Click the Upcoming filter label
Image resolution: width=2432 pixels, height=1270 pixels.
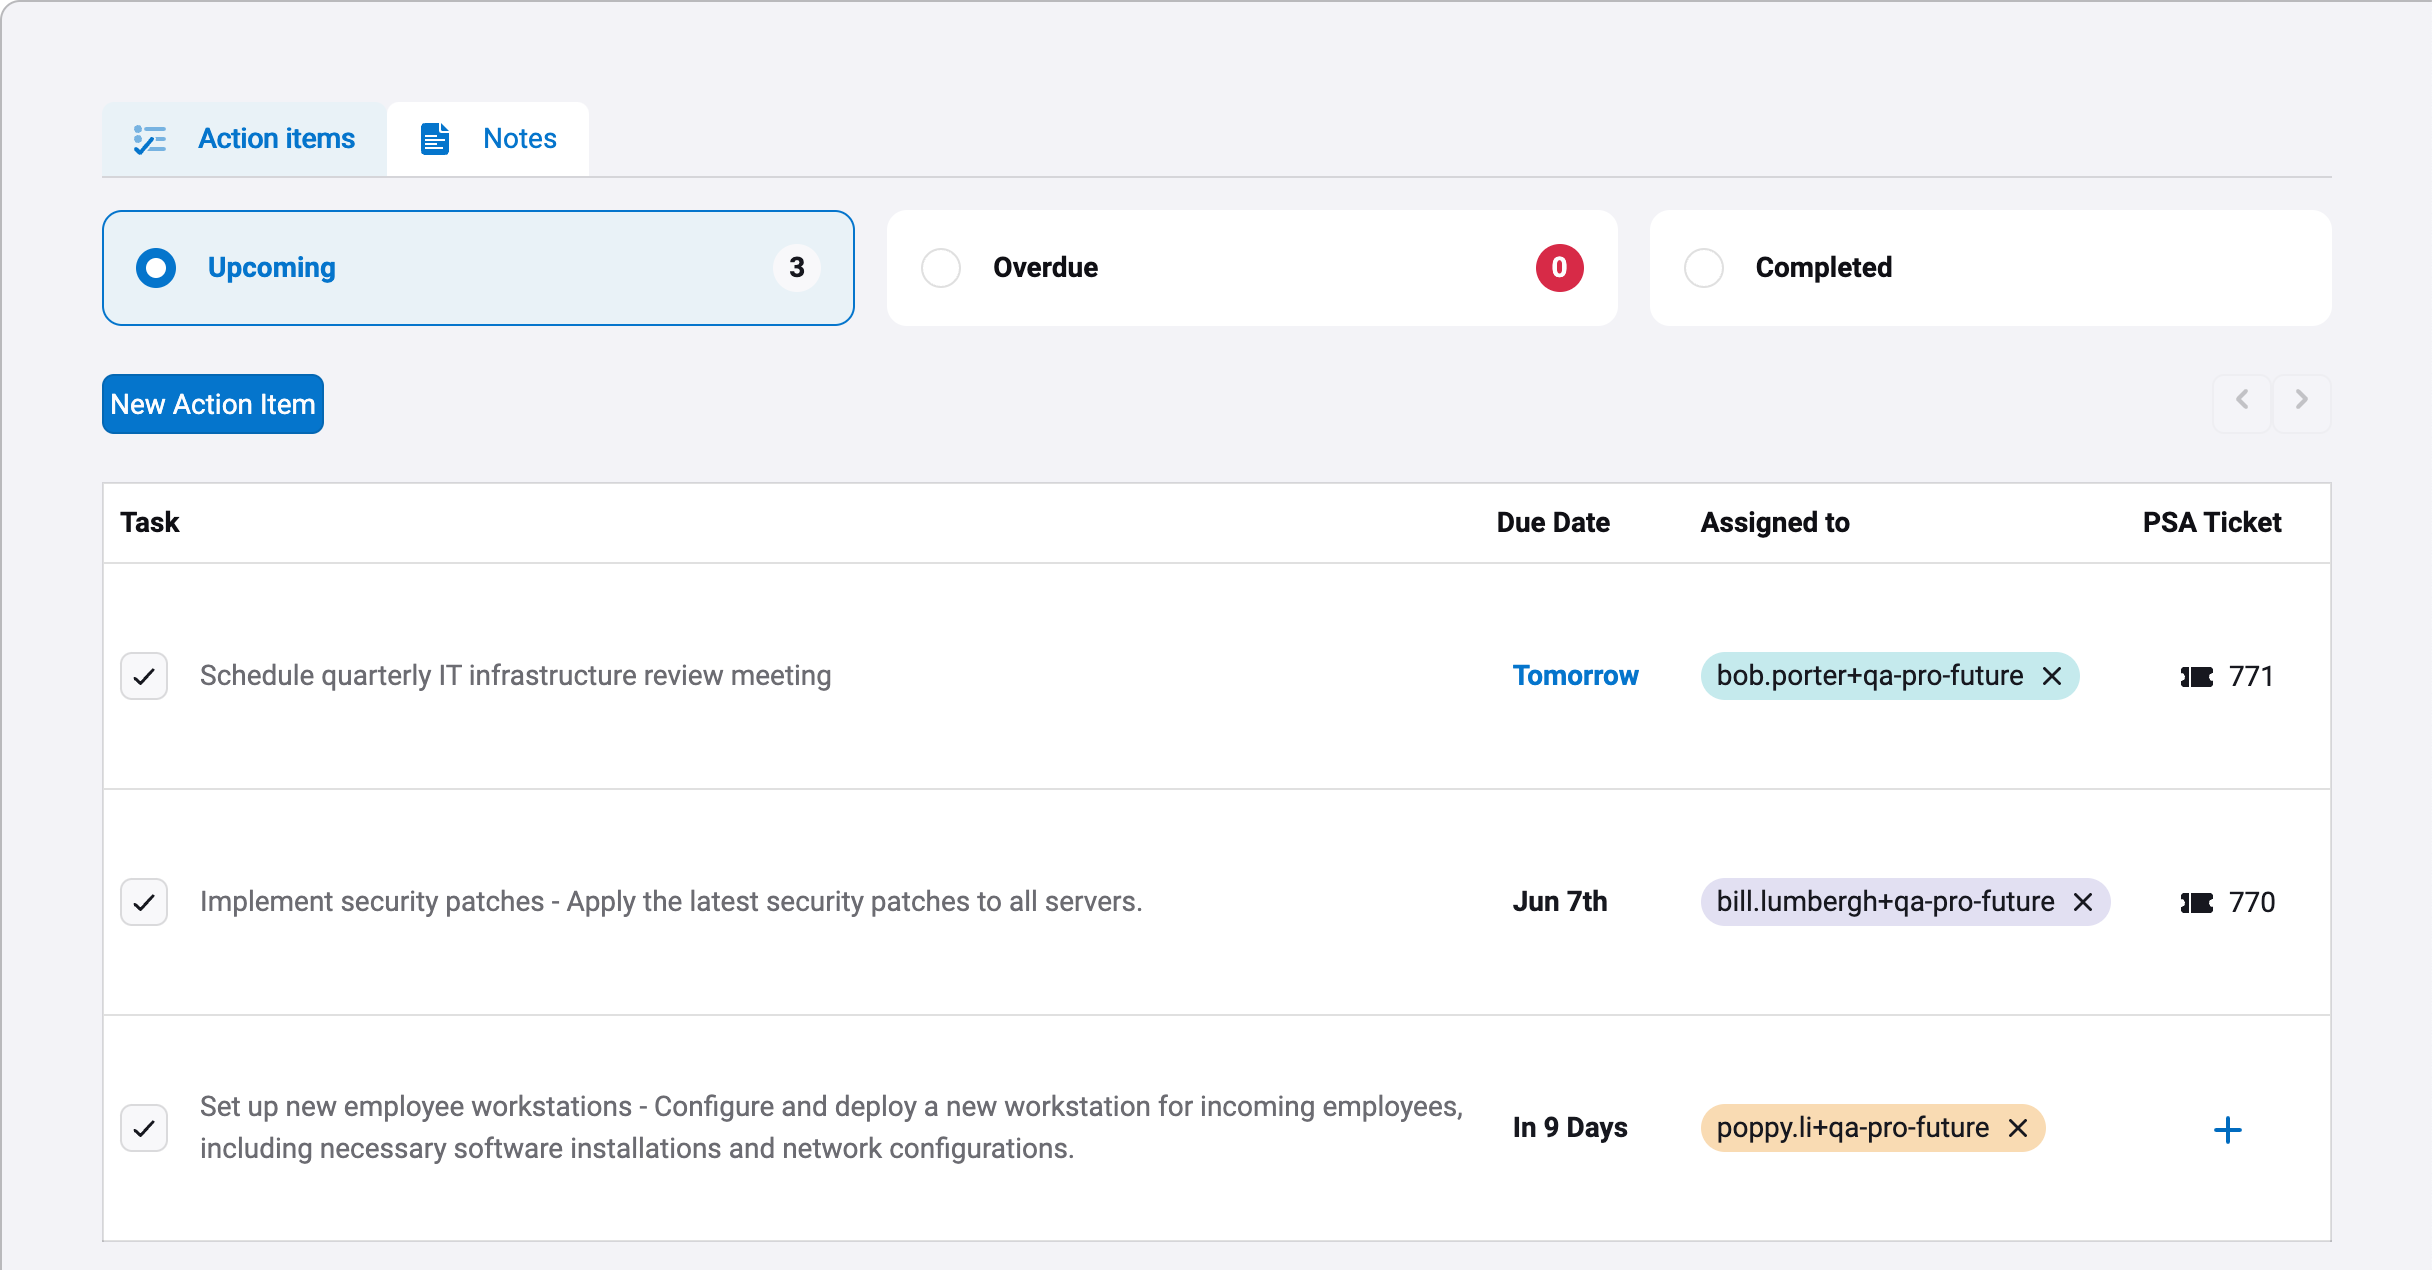[x=272, y=268]
